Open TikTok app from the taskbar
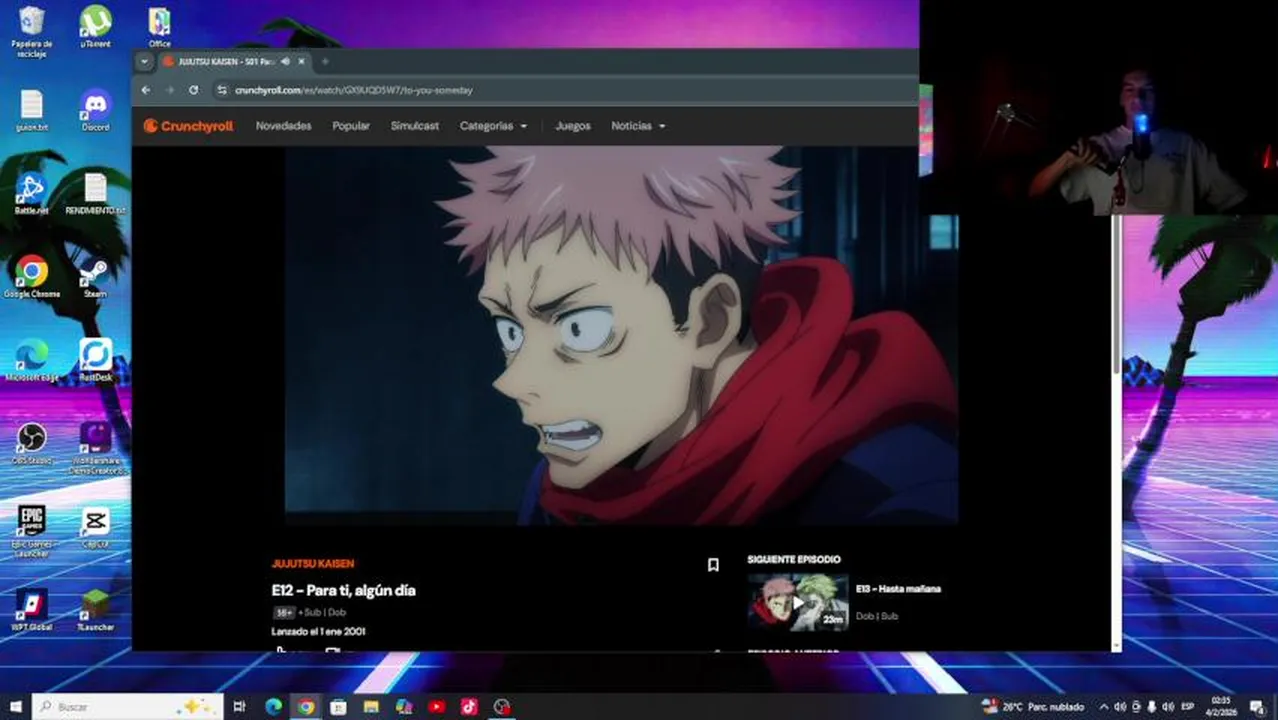Screen dimensions: 1278x720 (469, 707)
